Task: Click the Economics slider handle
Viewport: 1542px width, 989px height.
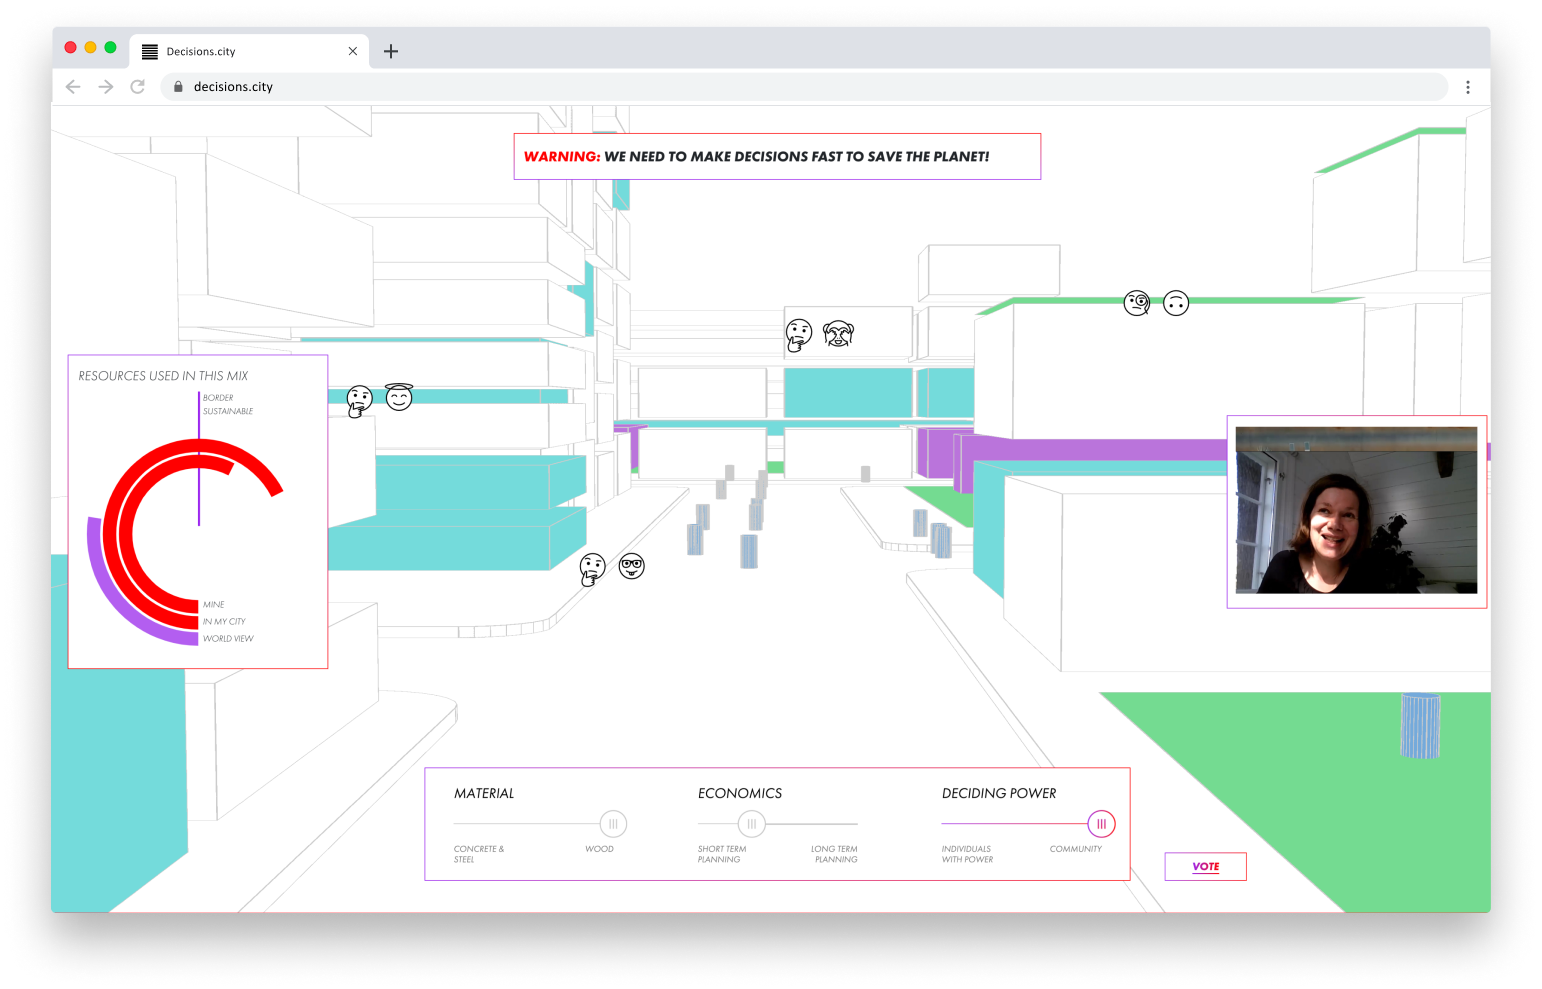Action: (x=751, y=824)
